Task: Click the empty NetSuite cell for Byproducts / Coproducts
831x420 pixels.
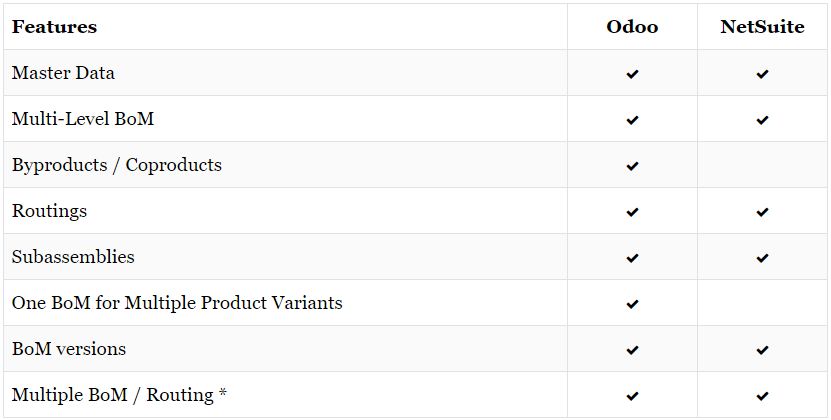Action: [x=762, y=165]
